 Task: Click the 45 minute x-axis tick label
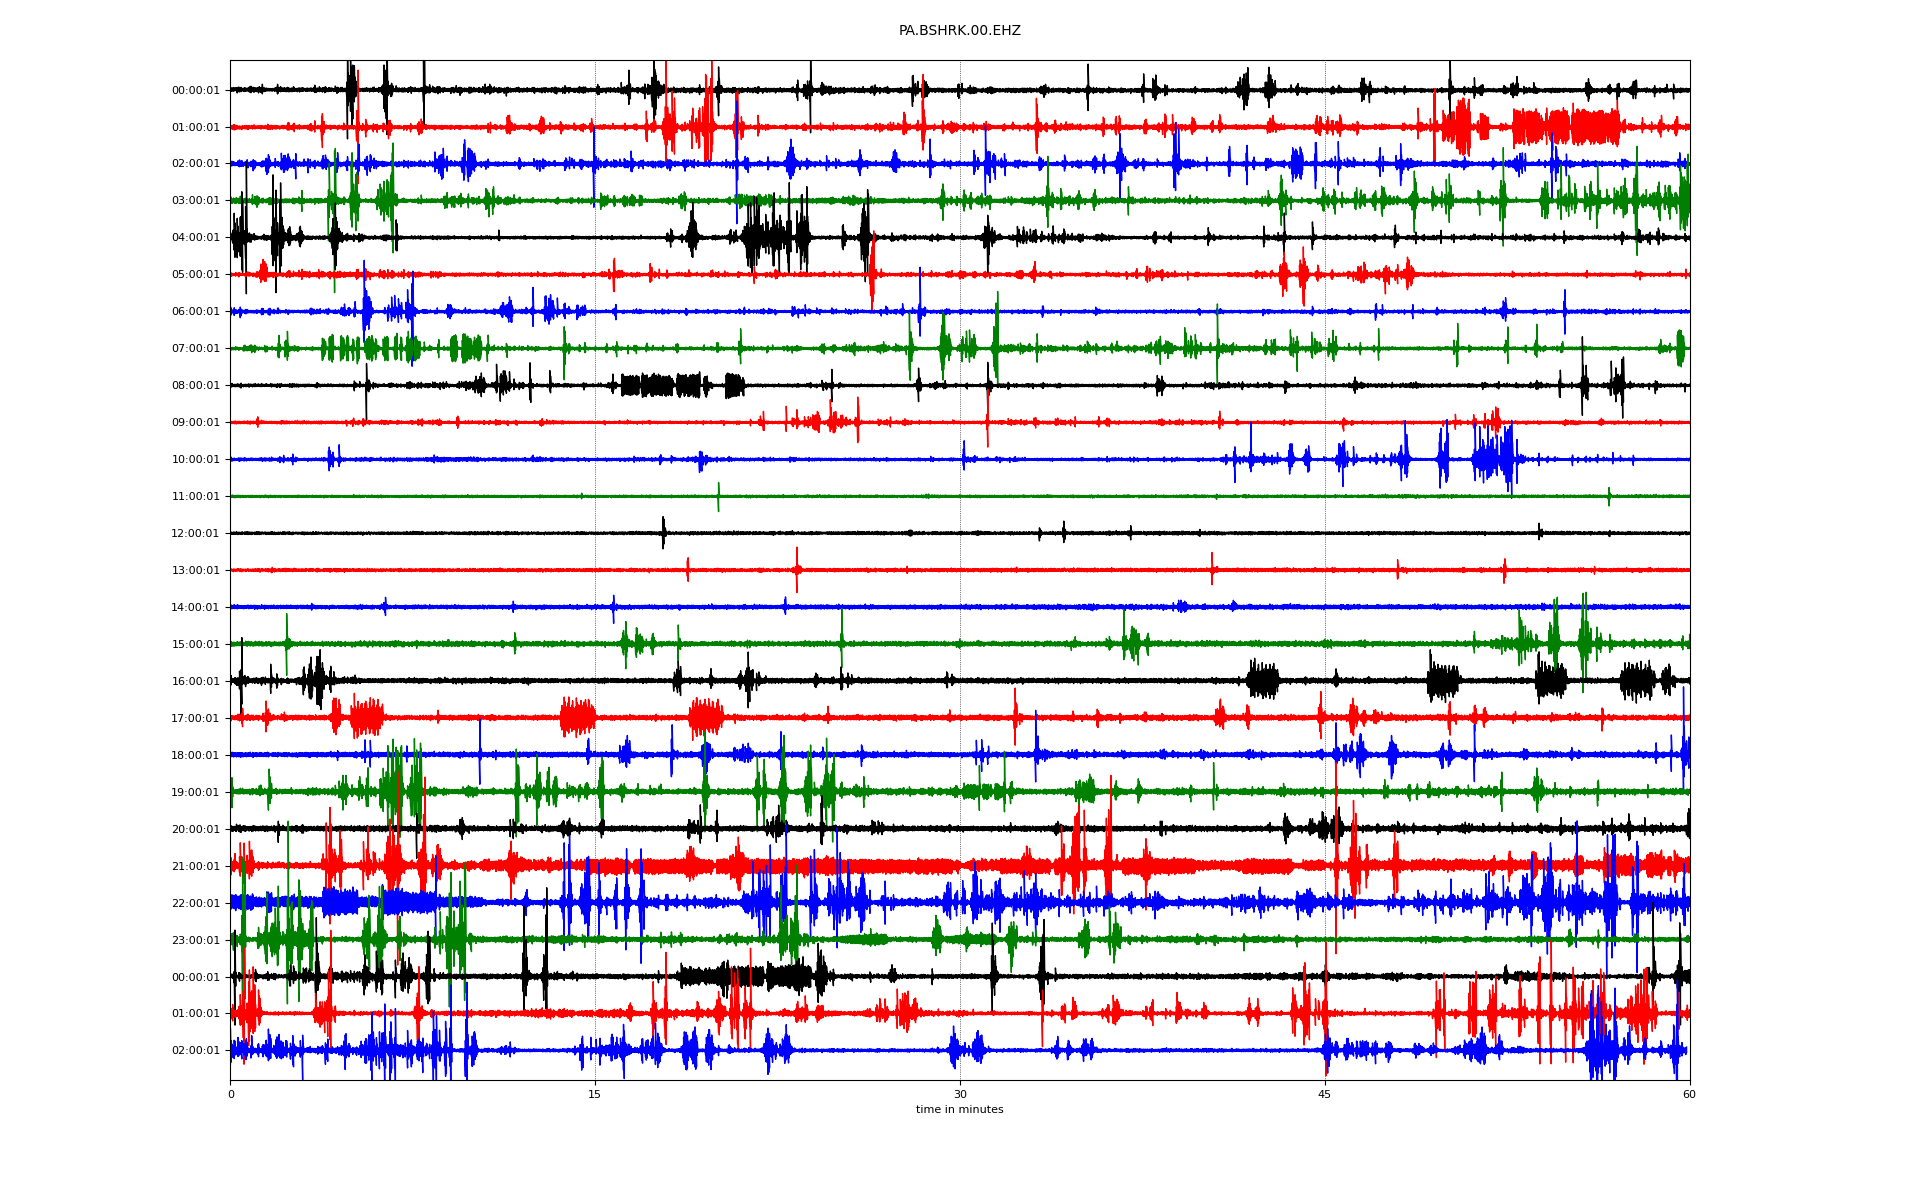[x=1324, y=1094]
